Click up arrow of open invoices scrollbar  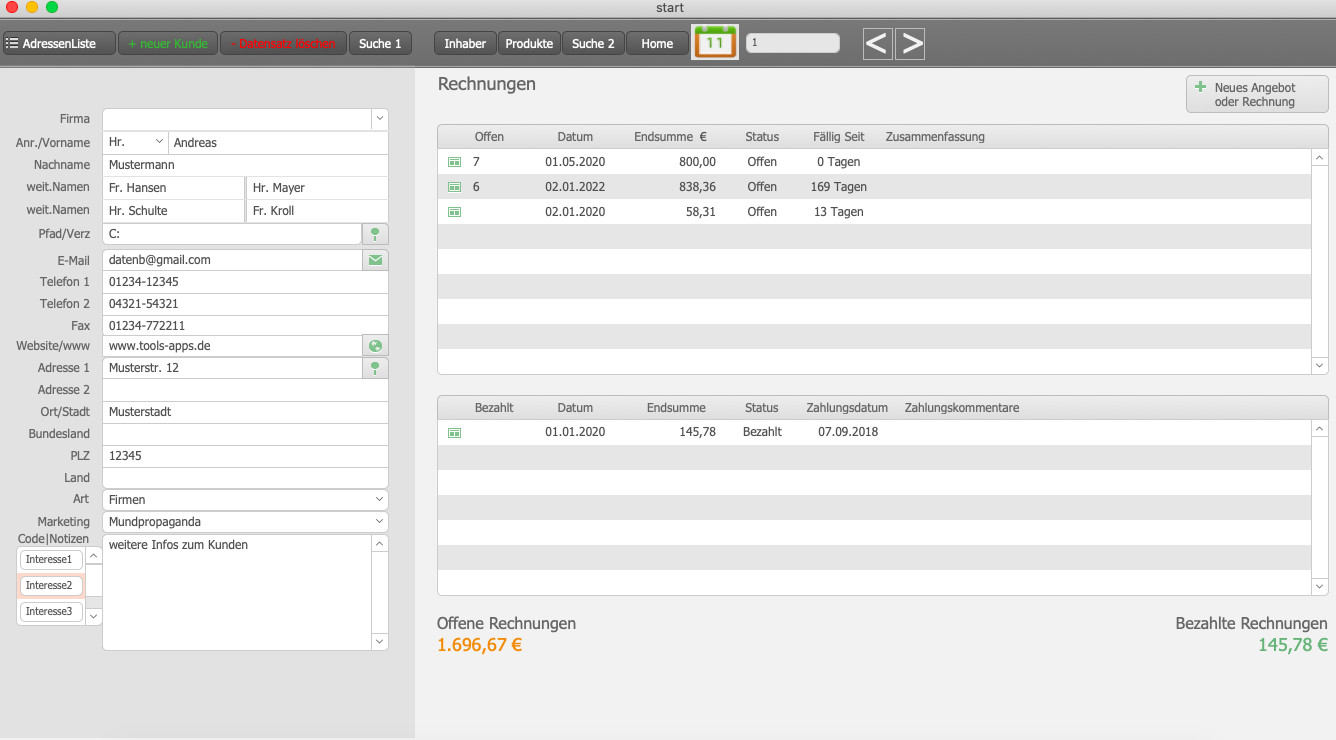pos(1320,158)
